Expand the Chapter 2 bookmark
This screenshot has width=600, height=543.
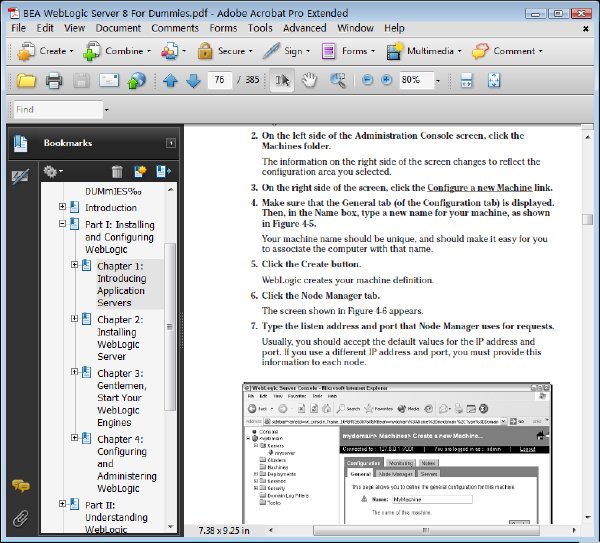(x=75, y=318)
